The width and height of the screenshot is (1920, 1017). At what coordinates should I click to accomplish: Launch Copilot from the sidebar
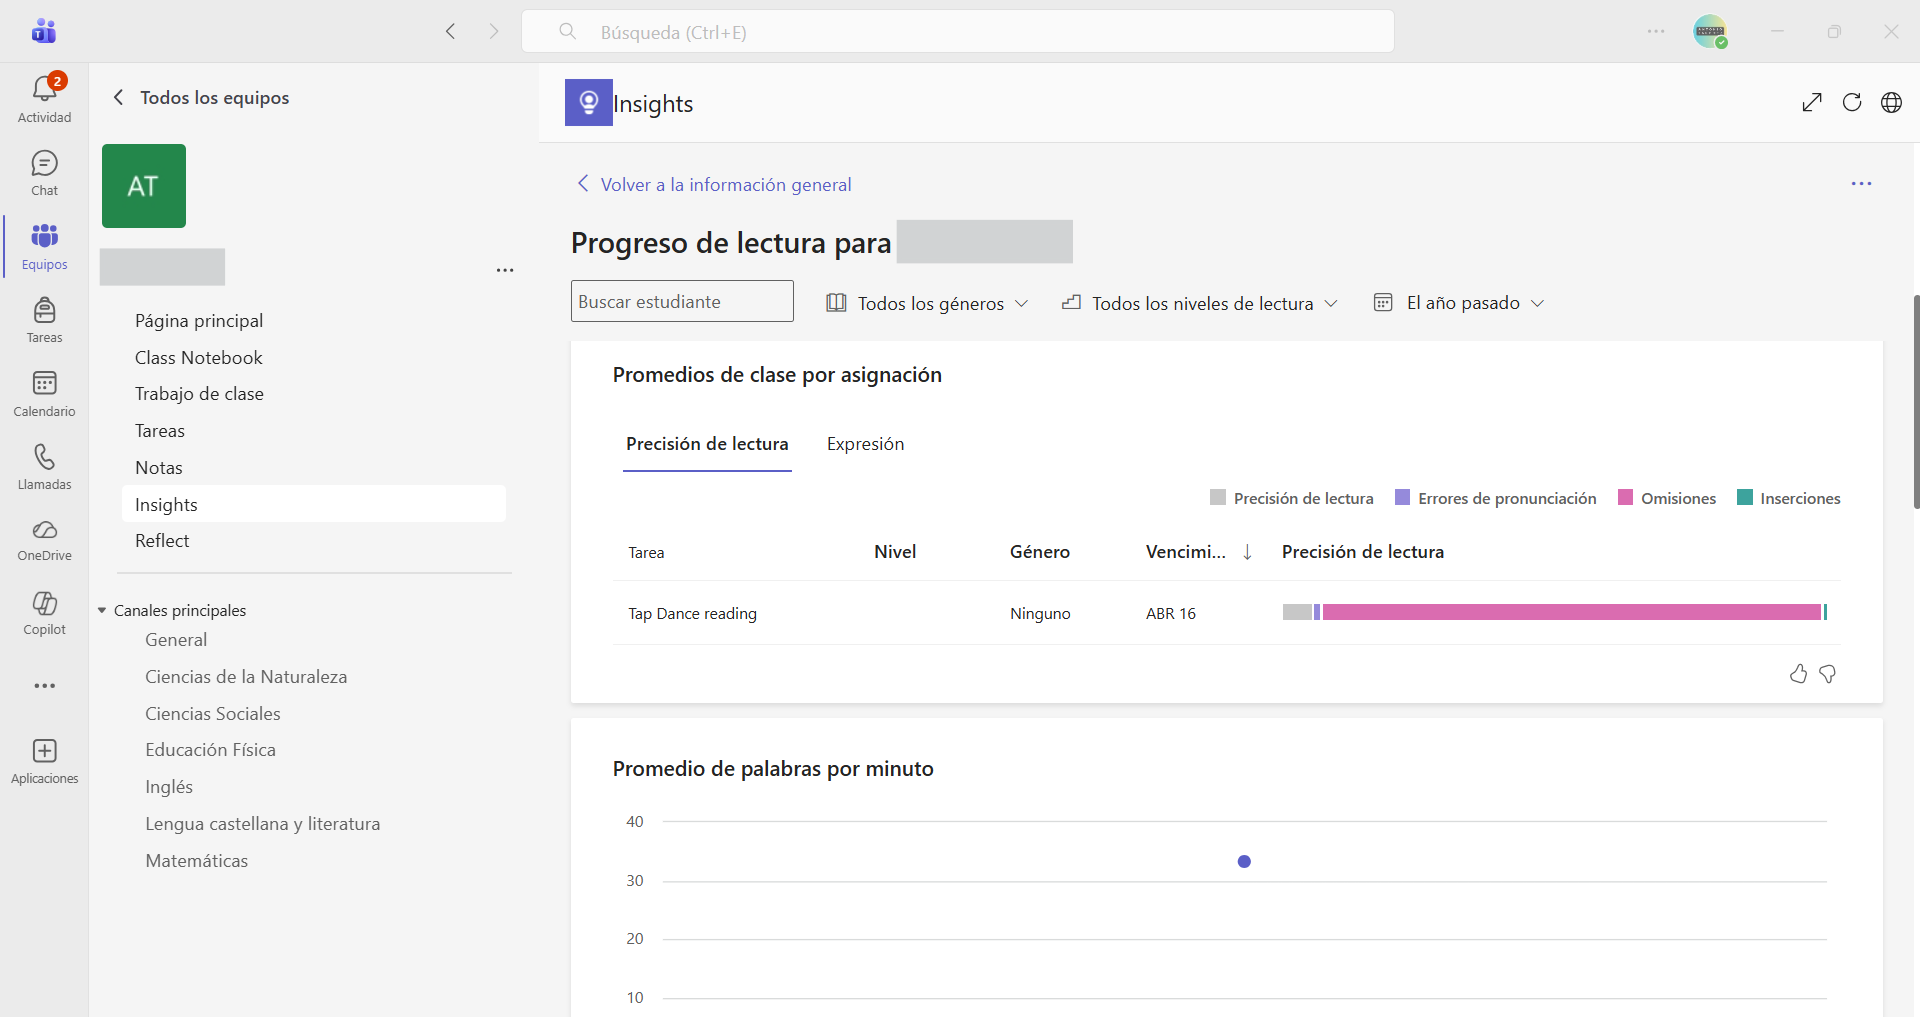pyautogui.click(x=44, y=613)
